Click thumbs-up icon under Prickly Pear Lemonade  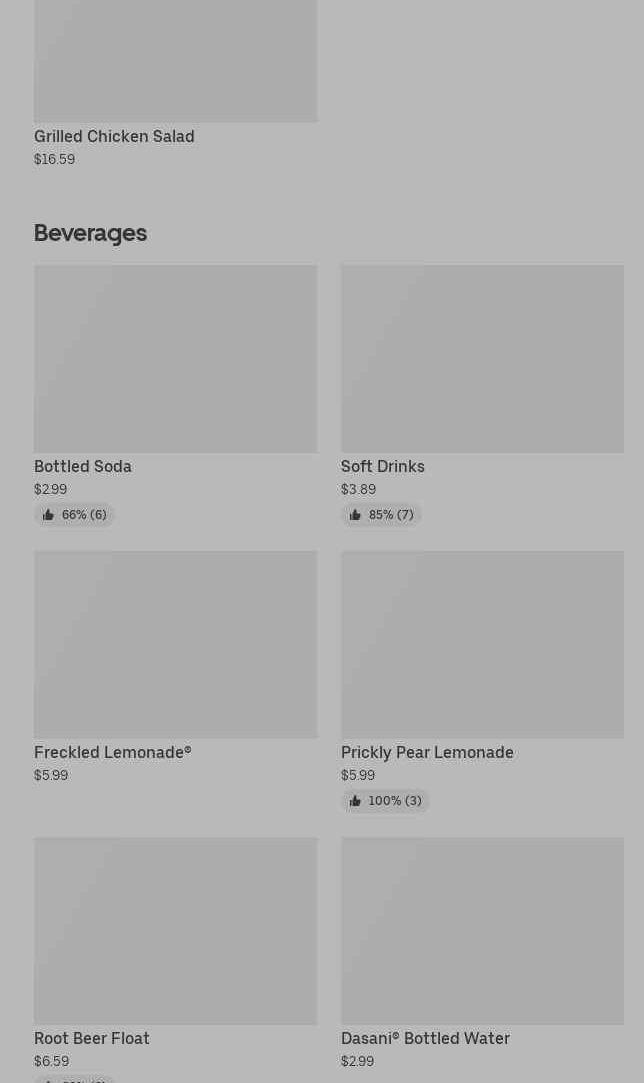(355, 801)
